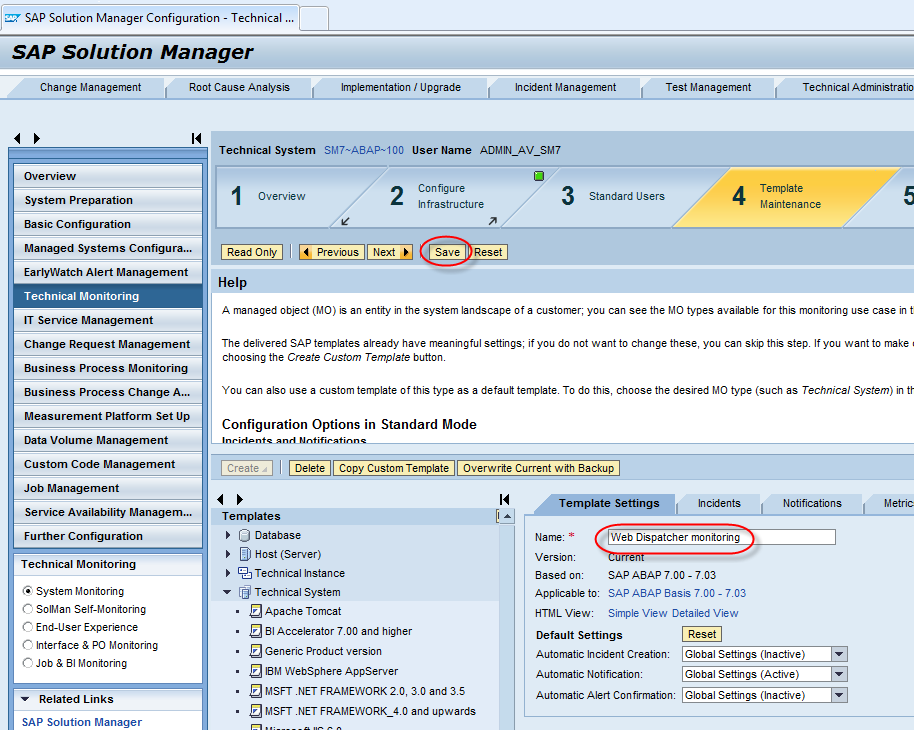Click the collapse arrow at step 2 bottom-left
The height and width of the screenshot is (730, 914).
pos(345,221)
